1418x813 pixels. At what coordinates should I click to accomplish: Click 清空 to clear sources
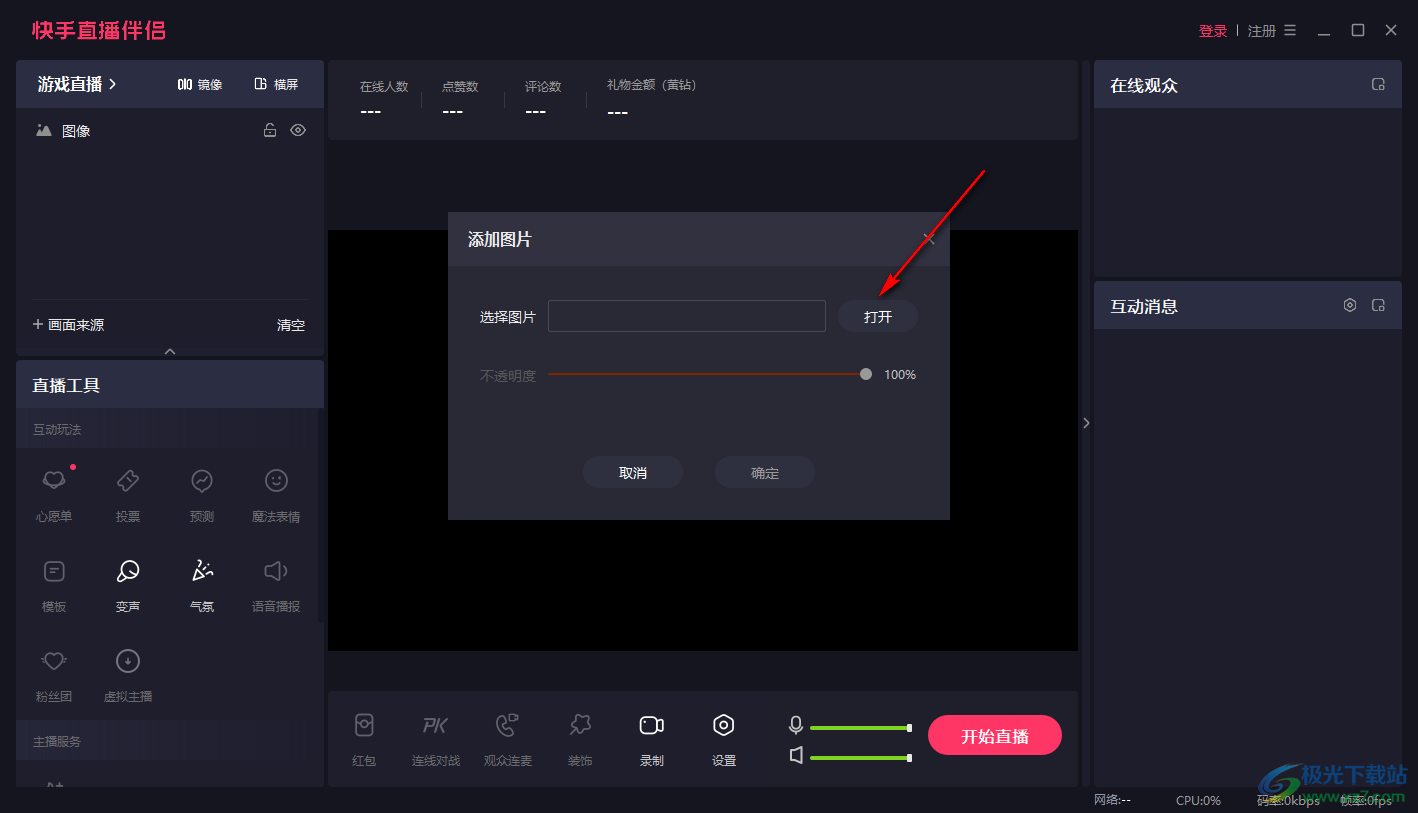coord(291,325)
